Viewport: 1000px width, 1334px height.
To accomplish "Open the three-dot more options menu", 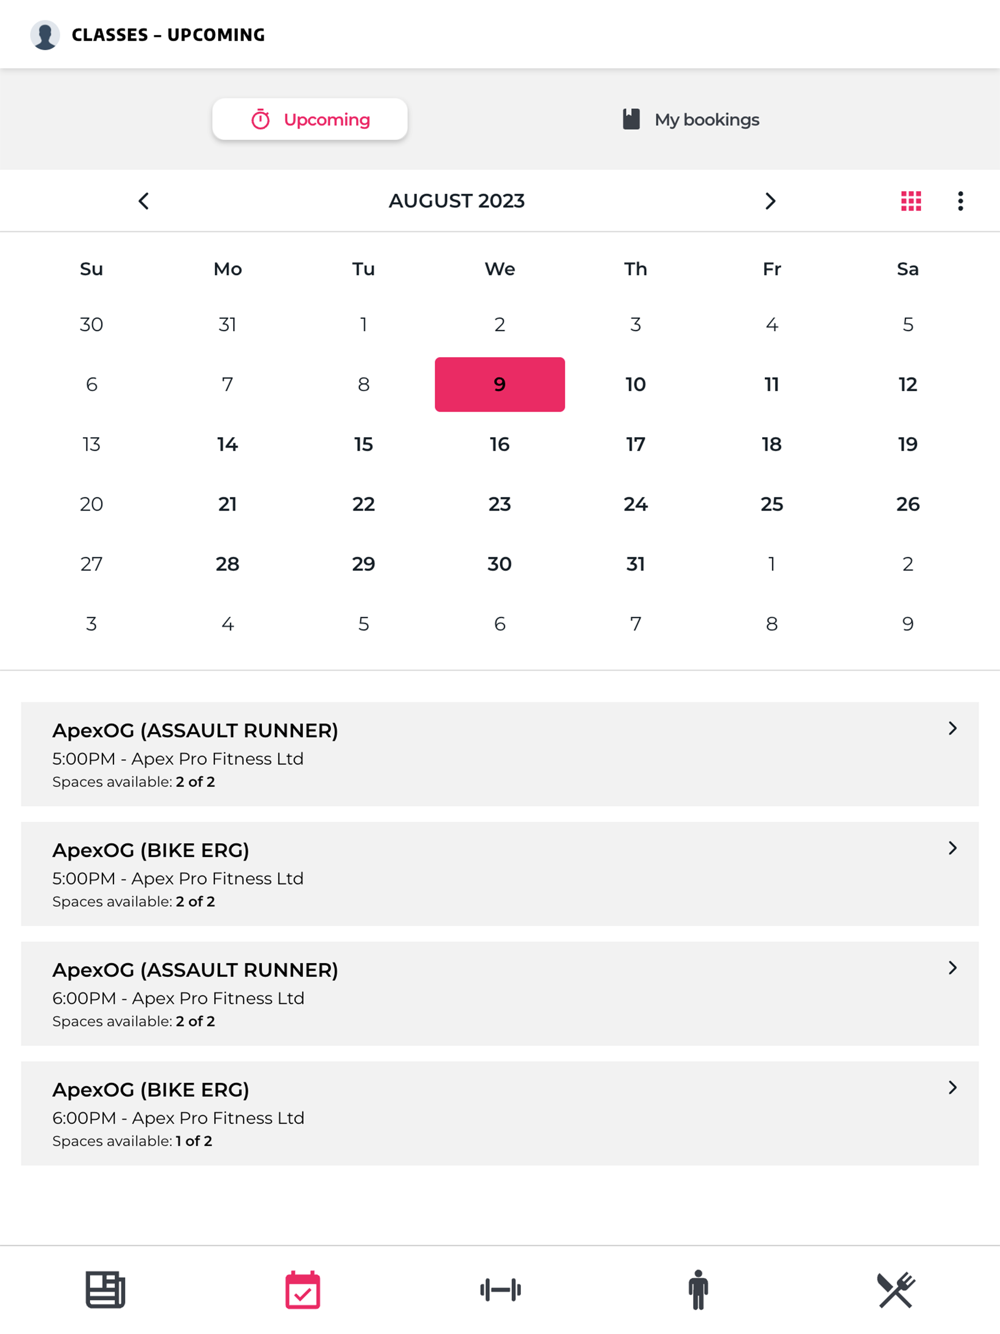I will tap(960, 201).
